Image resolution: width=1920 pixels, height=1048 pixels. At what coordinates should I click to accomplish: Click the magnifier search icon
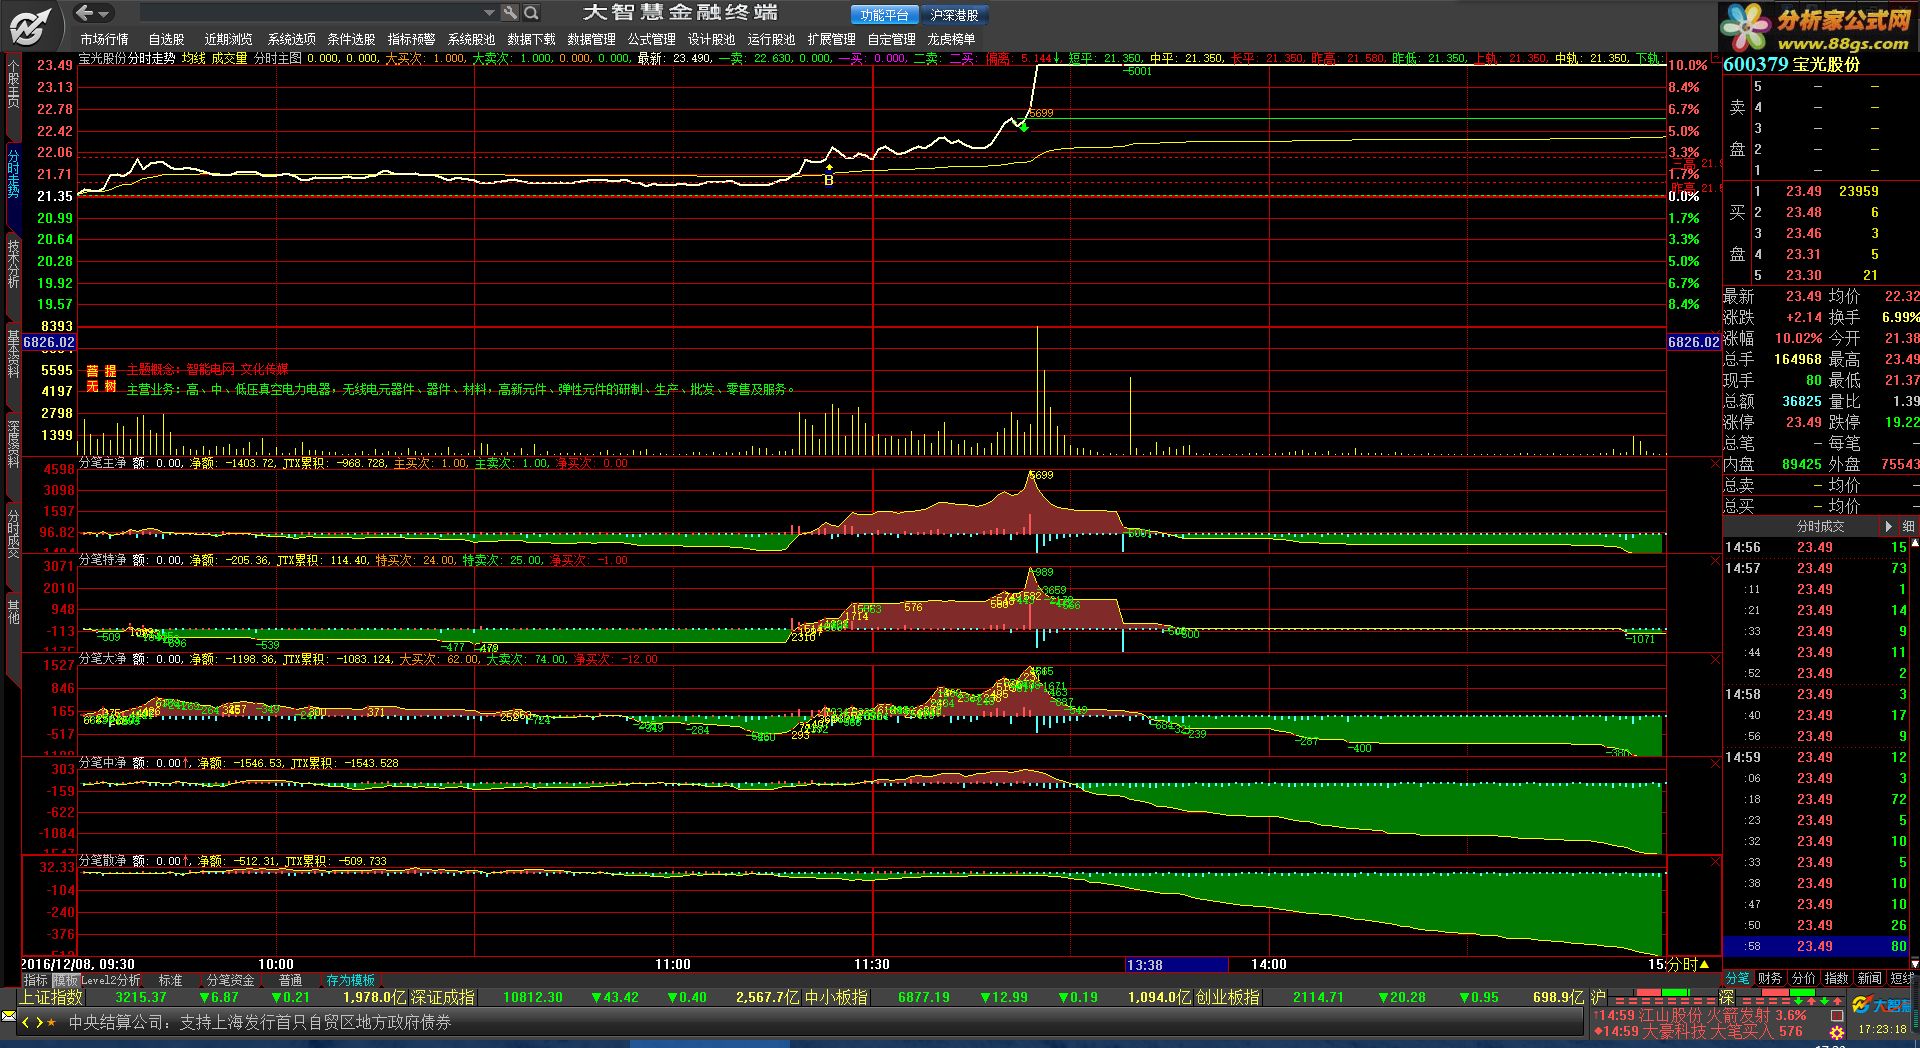tap(532, 13)
